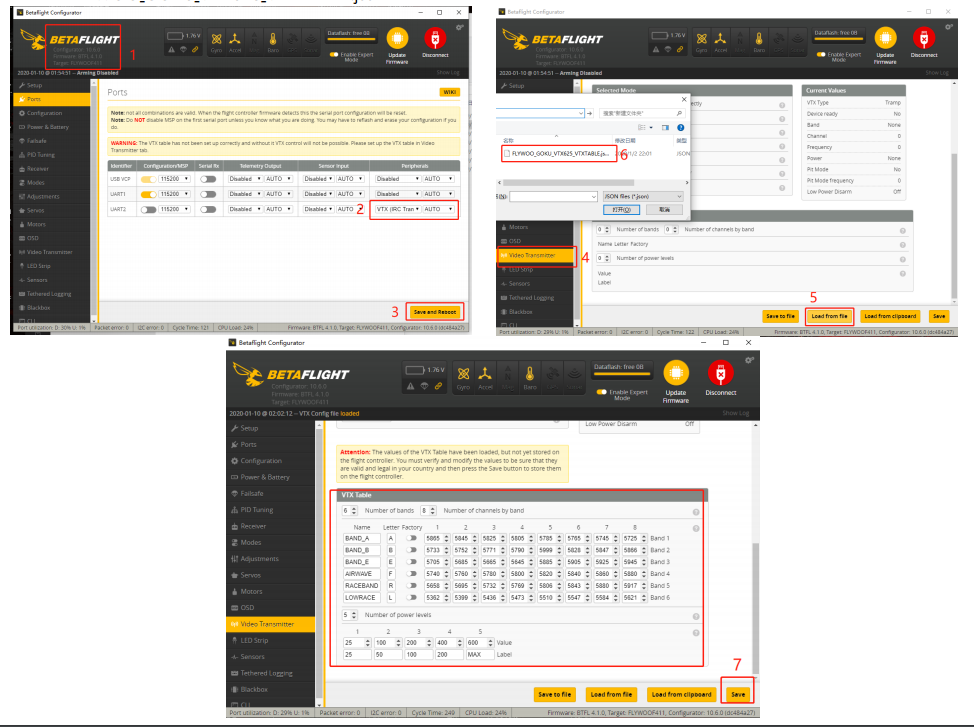This screenshot has width=974, height=727.
Task: Toggle UART1 Configuration/MSP switch off
Action: pos(148,194)
